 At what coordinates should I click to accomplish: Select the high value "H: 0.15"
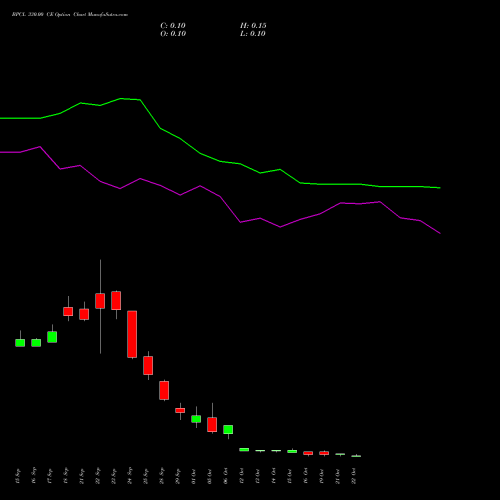[253, 26]
